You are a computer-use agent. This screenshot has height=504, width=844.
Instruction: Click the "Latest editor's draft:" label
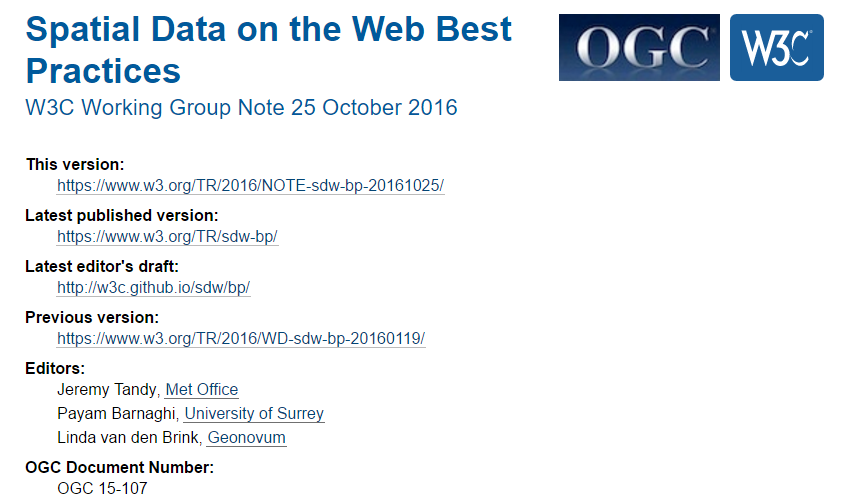pos(102,266)
